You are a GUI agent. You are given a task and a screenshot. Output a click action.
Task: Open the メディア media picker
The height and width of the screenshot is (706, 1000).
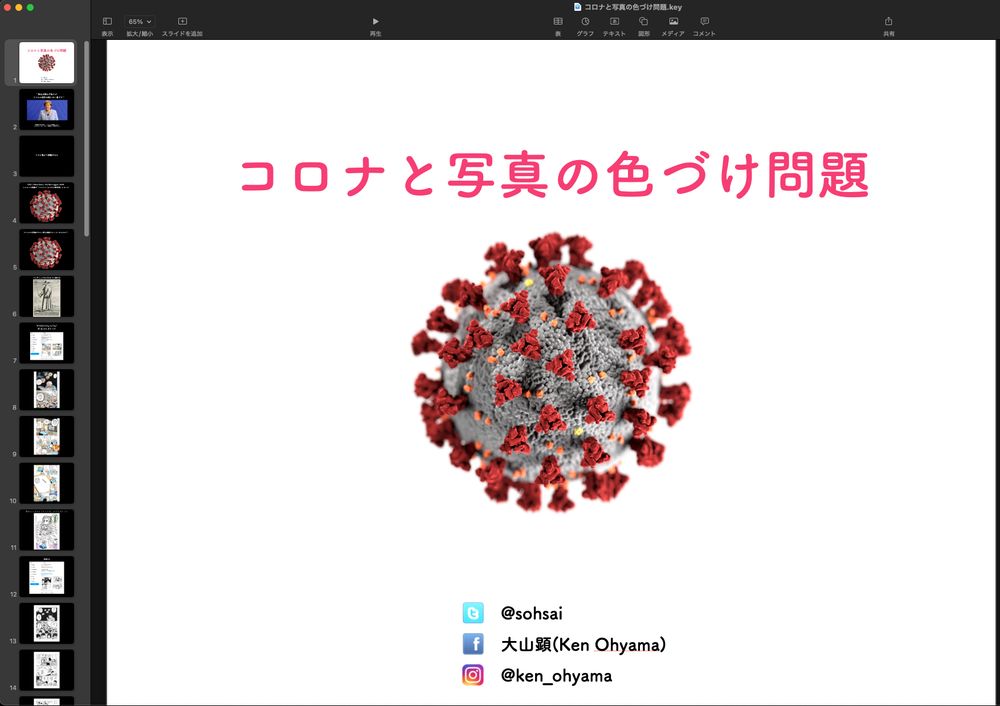[x=673, y=22]
